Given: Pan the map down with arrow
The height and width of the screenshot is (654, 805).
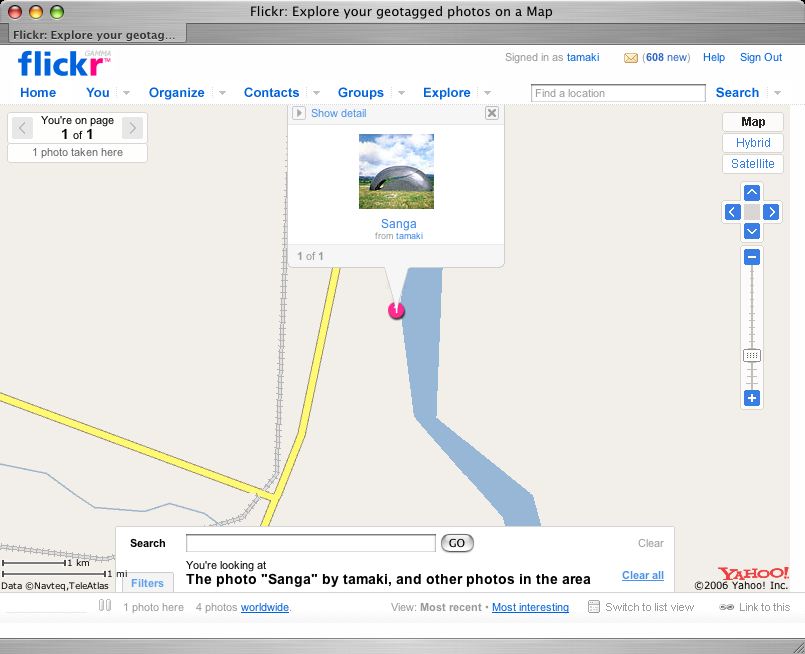Looking at the screenshot, I should [x=752, y=231].
